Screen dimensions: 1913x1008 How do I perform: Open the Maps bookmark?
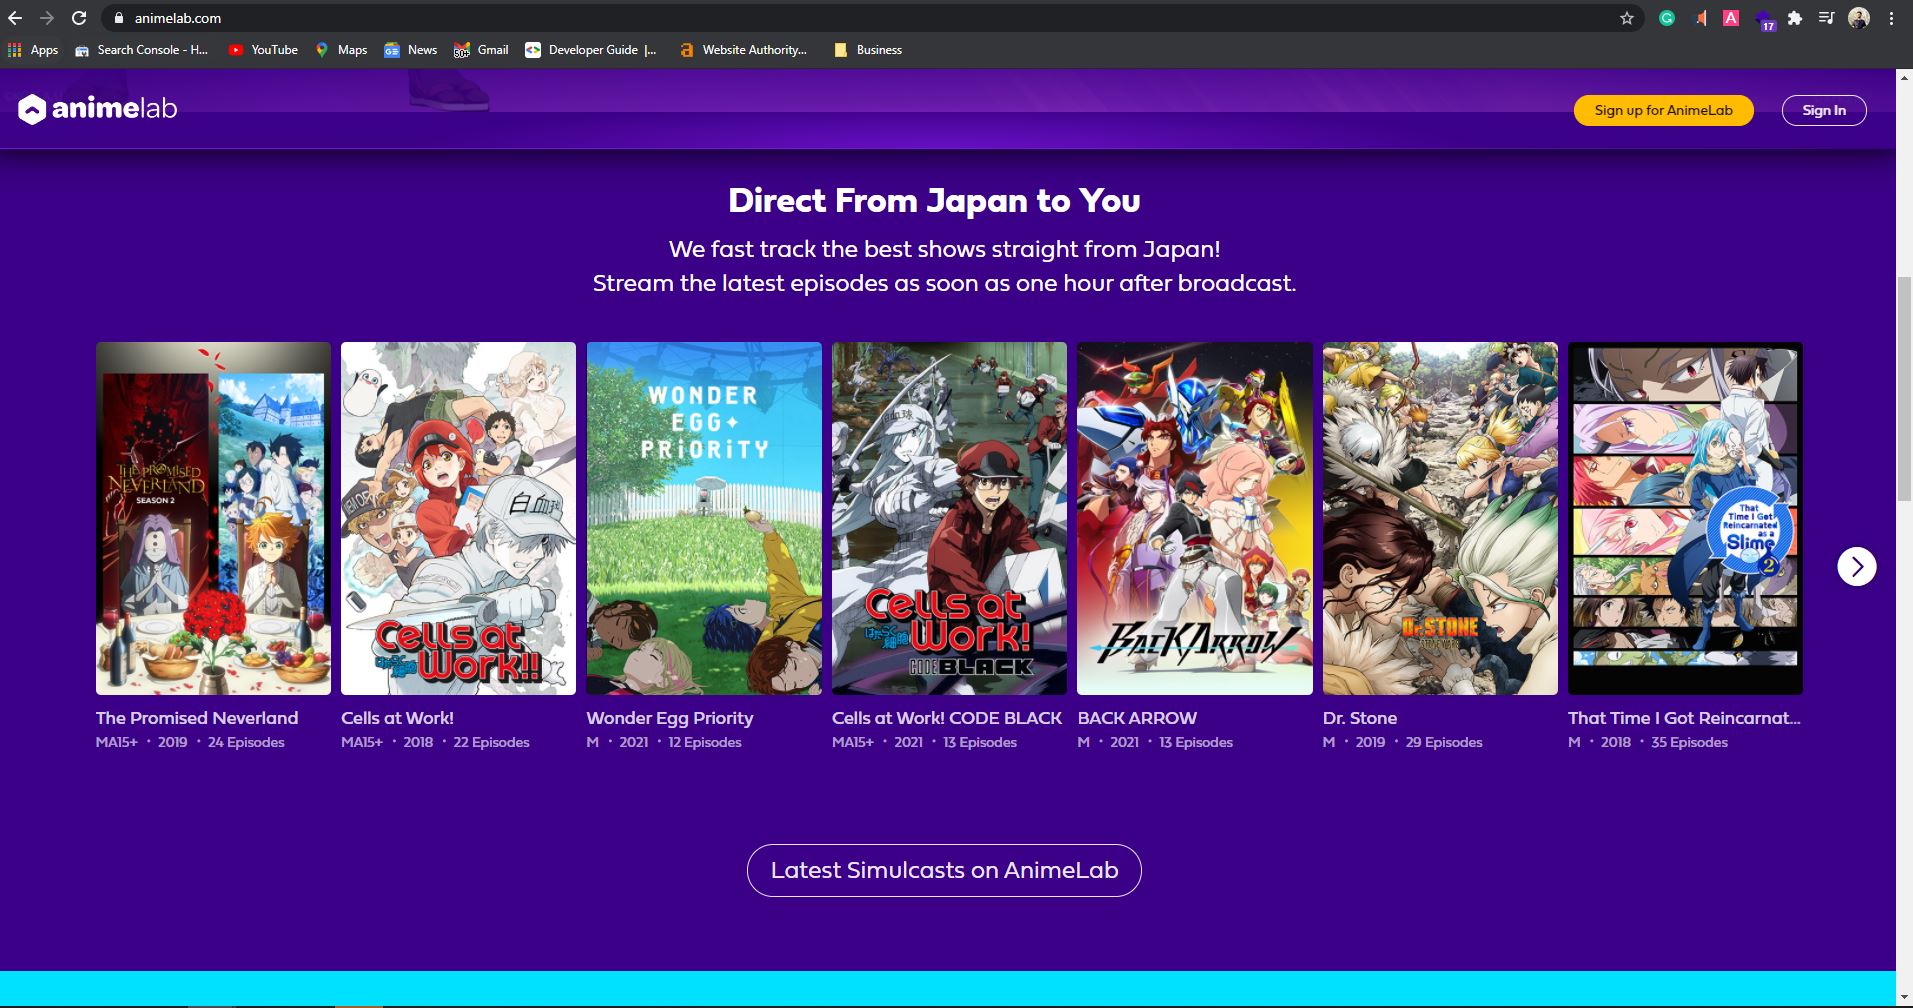click(341, 50)
